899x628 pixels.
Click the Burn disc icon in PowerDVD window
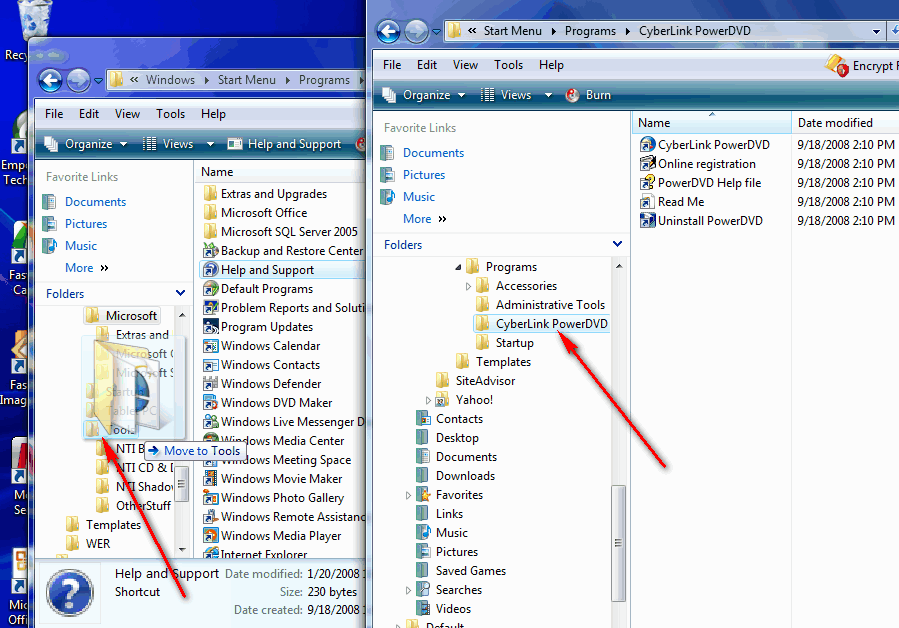coord(572,95)
